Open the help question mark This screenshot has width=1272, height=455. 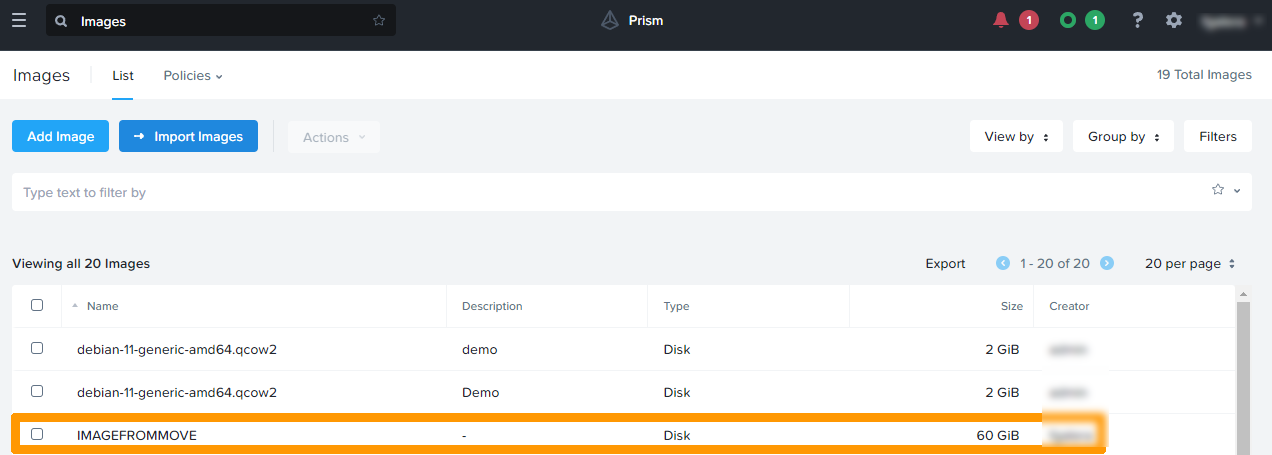pyautogui.click(x=1137, y=20)
